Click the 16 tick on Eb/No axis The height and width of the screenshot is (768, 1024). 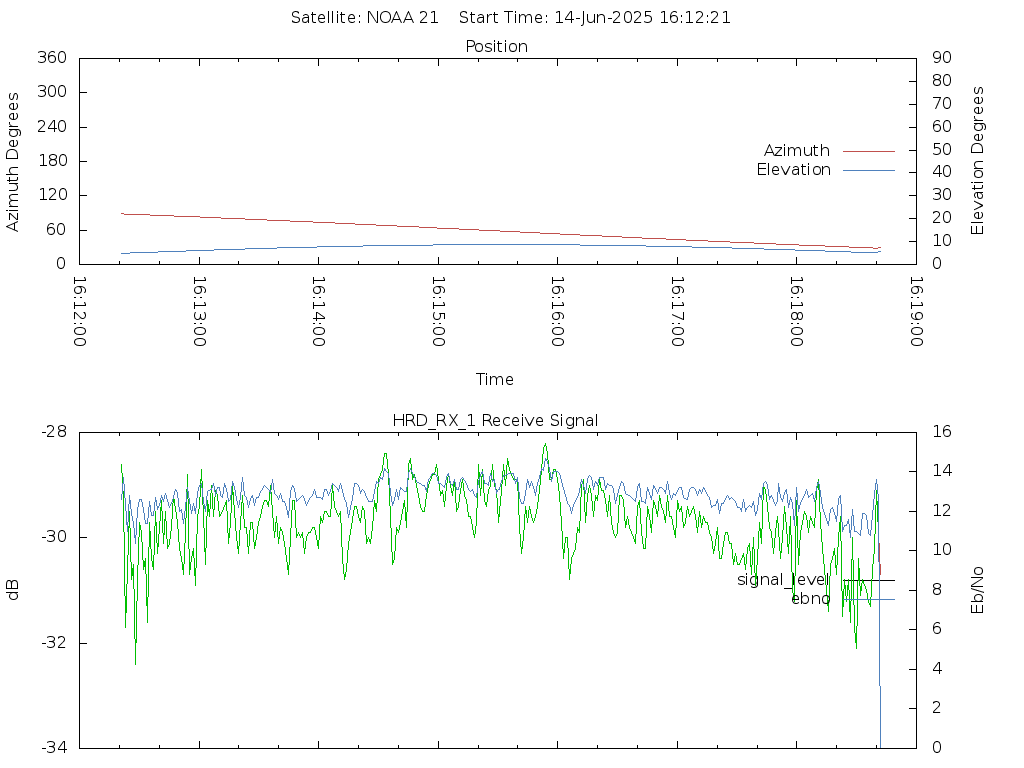pyautogui.click(x=942, y=432)
